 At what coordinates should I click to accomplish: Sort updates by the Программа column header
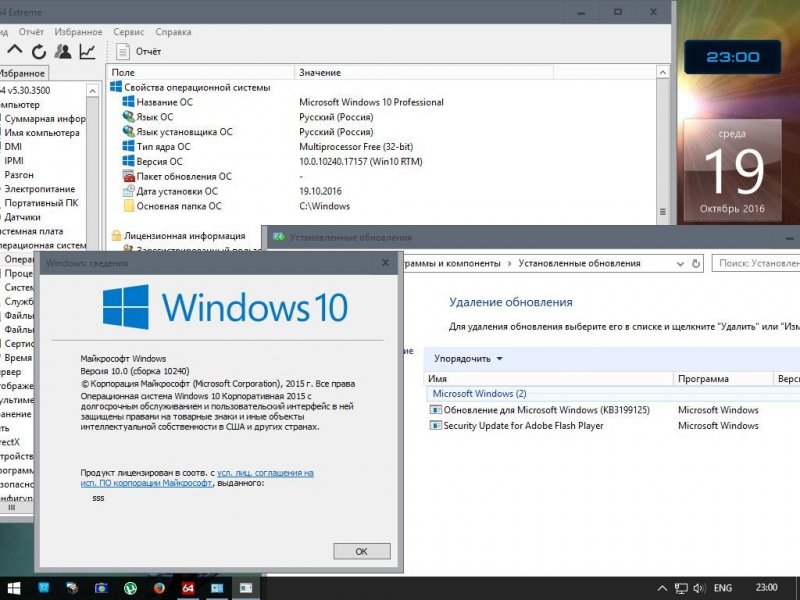[723, 379]
